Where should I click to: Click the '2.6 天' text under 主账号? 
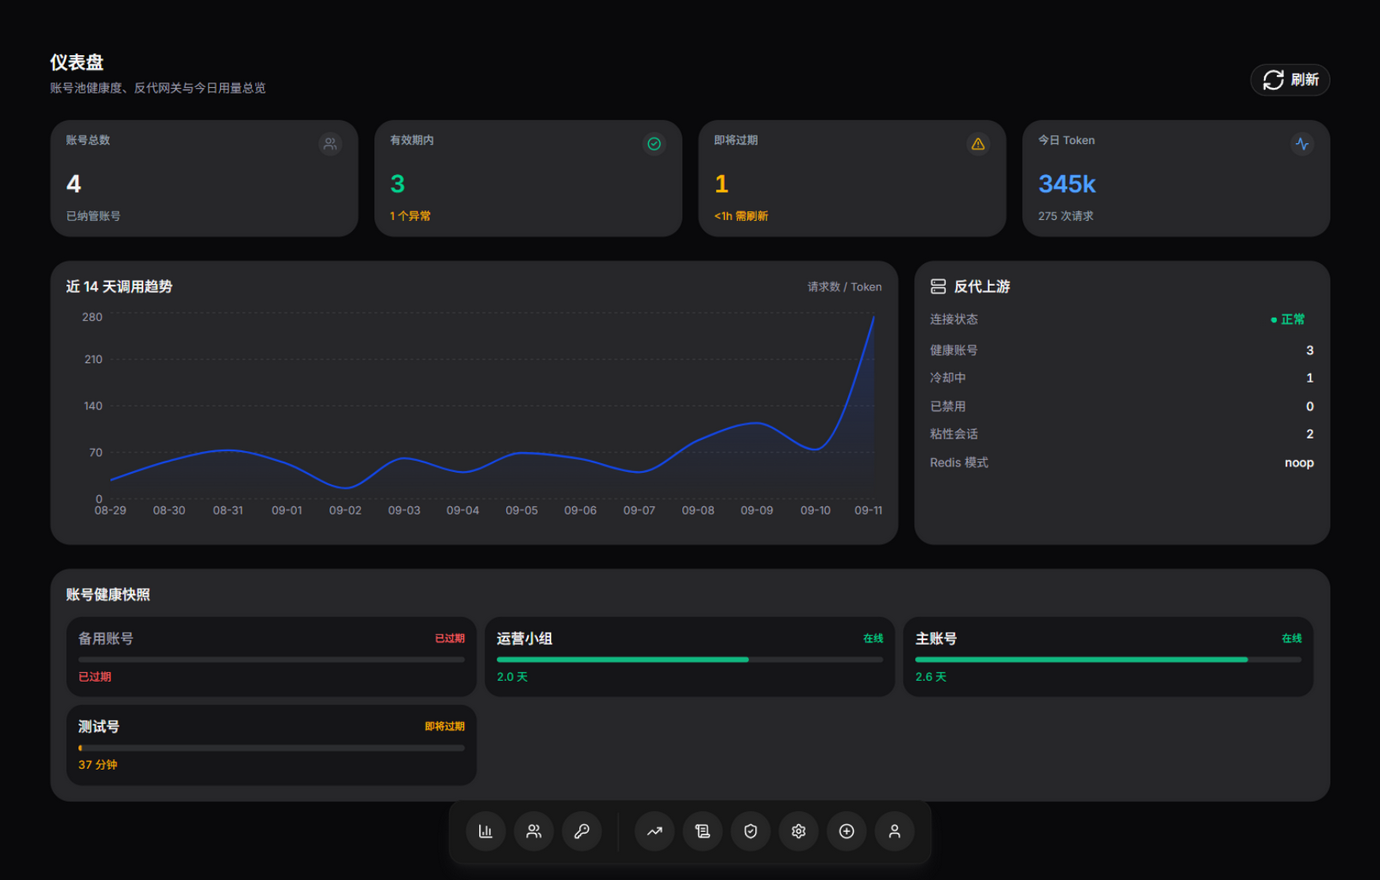click(930, 677)
